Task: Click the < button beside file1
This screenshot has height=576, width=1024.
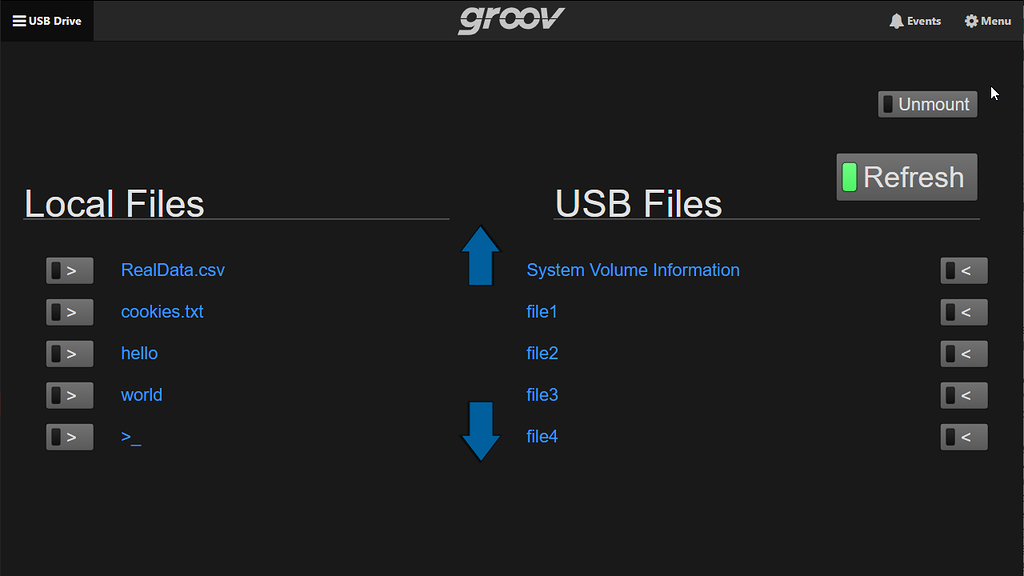Action: click(x=964, y=312)
